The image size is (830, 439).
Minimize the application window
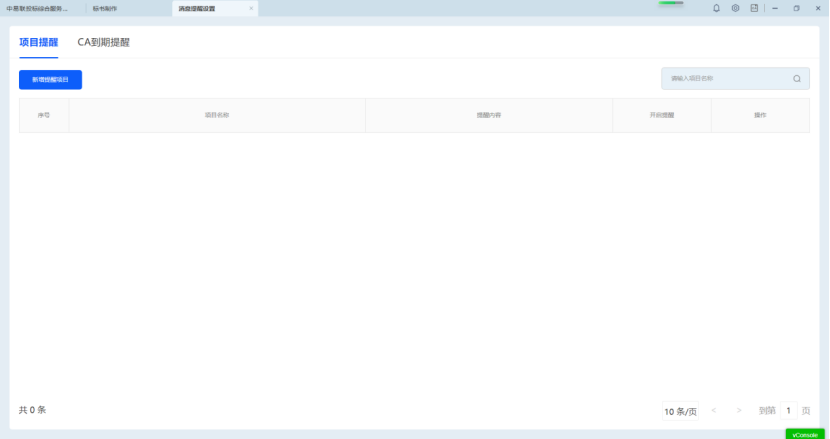[775, 8]
